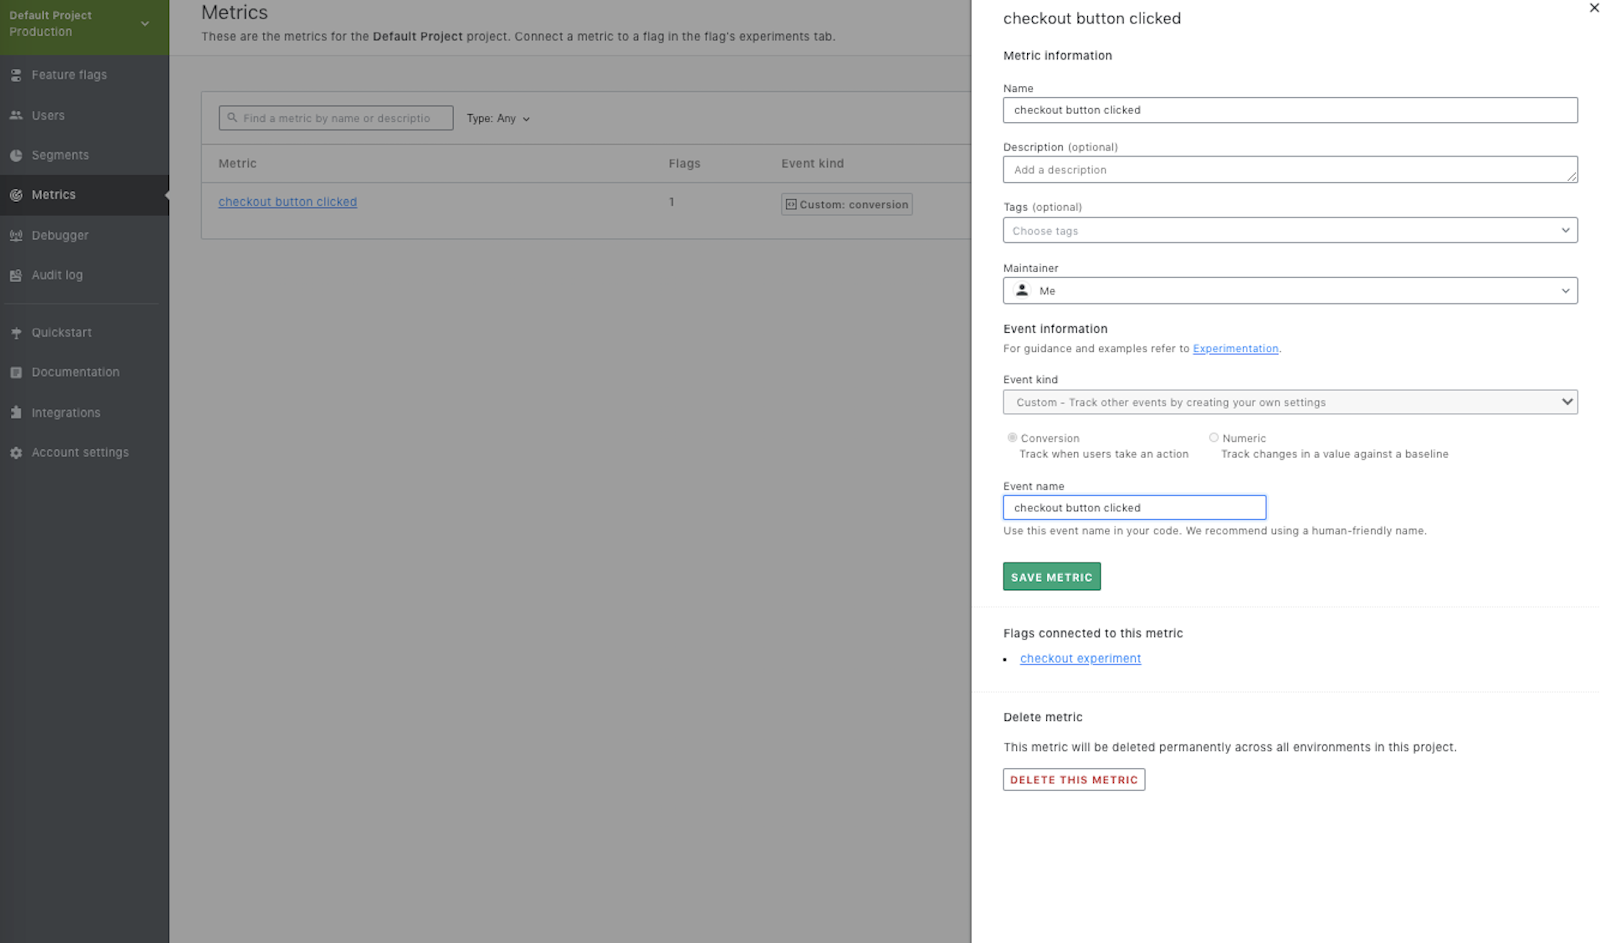This screenshot has width=1600, height=943.
Task: Open the Event kind dropdown
Action: [x=1289, y=401]
